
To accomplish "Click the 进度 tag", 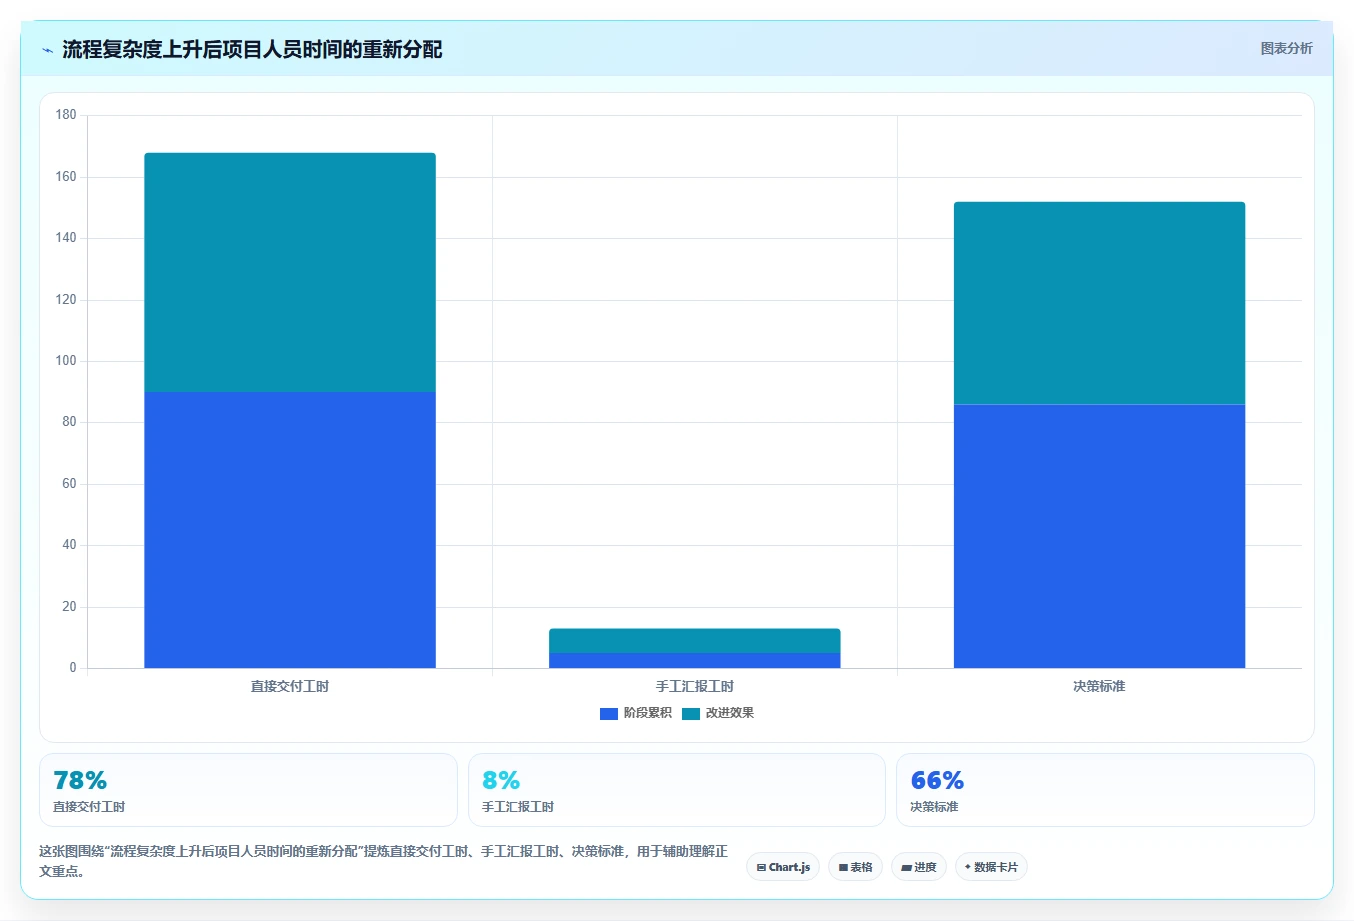I will (919, 867).
